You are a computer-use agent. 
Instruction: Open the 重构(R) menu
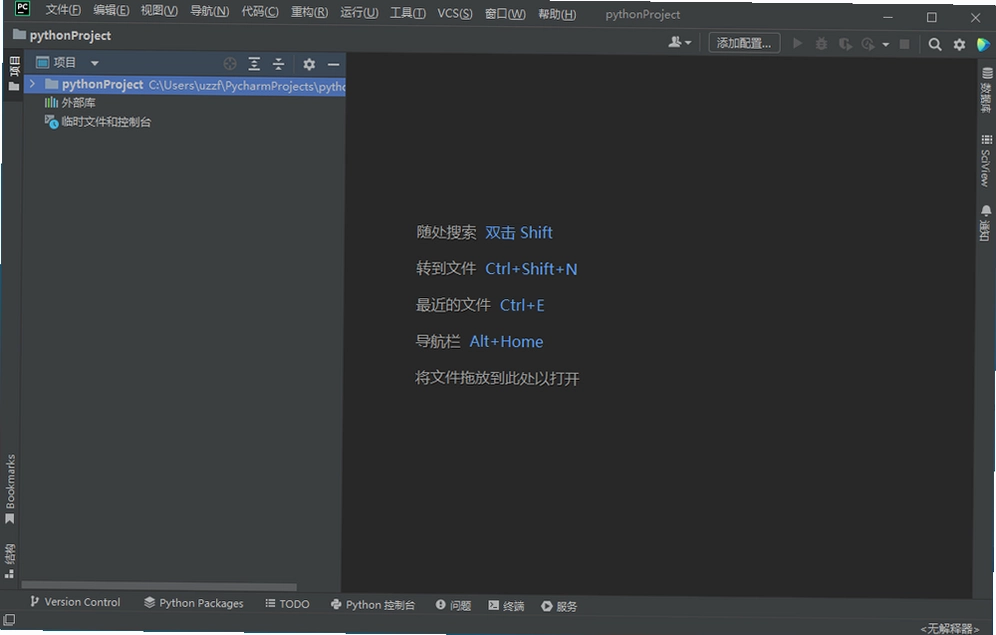pos(309,12)
